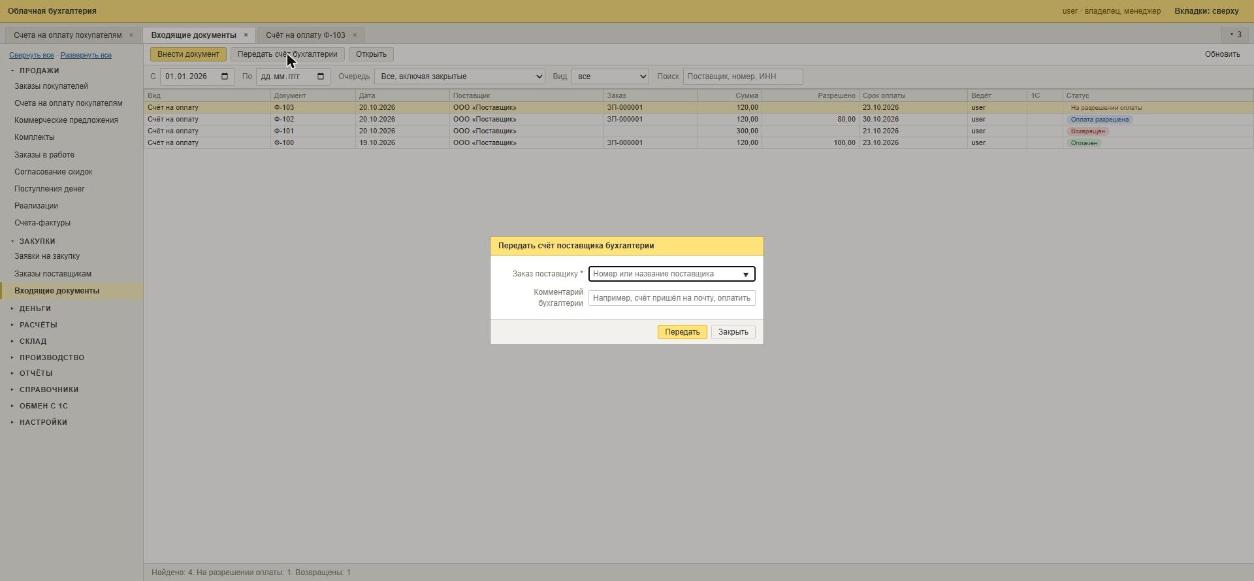Screen dimensions: 1254x581
Task: Close the Счета на оплату покупателям tab
Action: [x=131, y=35]
